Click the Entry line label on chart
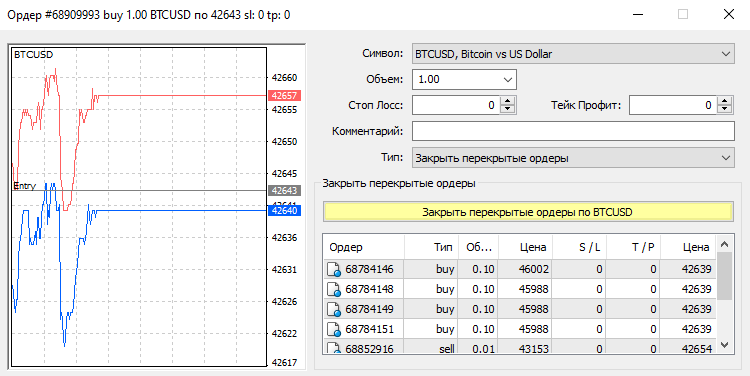Screen dimensions: 750x376 tap(24, 186)
